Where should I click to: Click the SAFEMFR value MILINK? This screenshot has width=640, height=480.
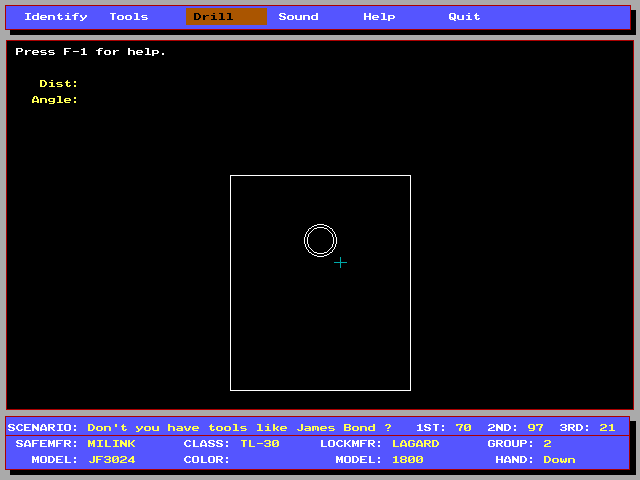click(111, 444)
